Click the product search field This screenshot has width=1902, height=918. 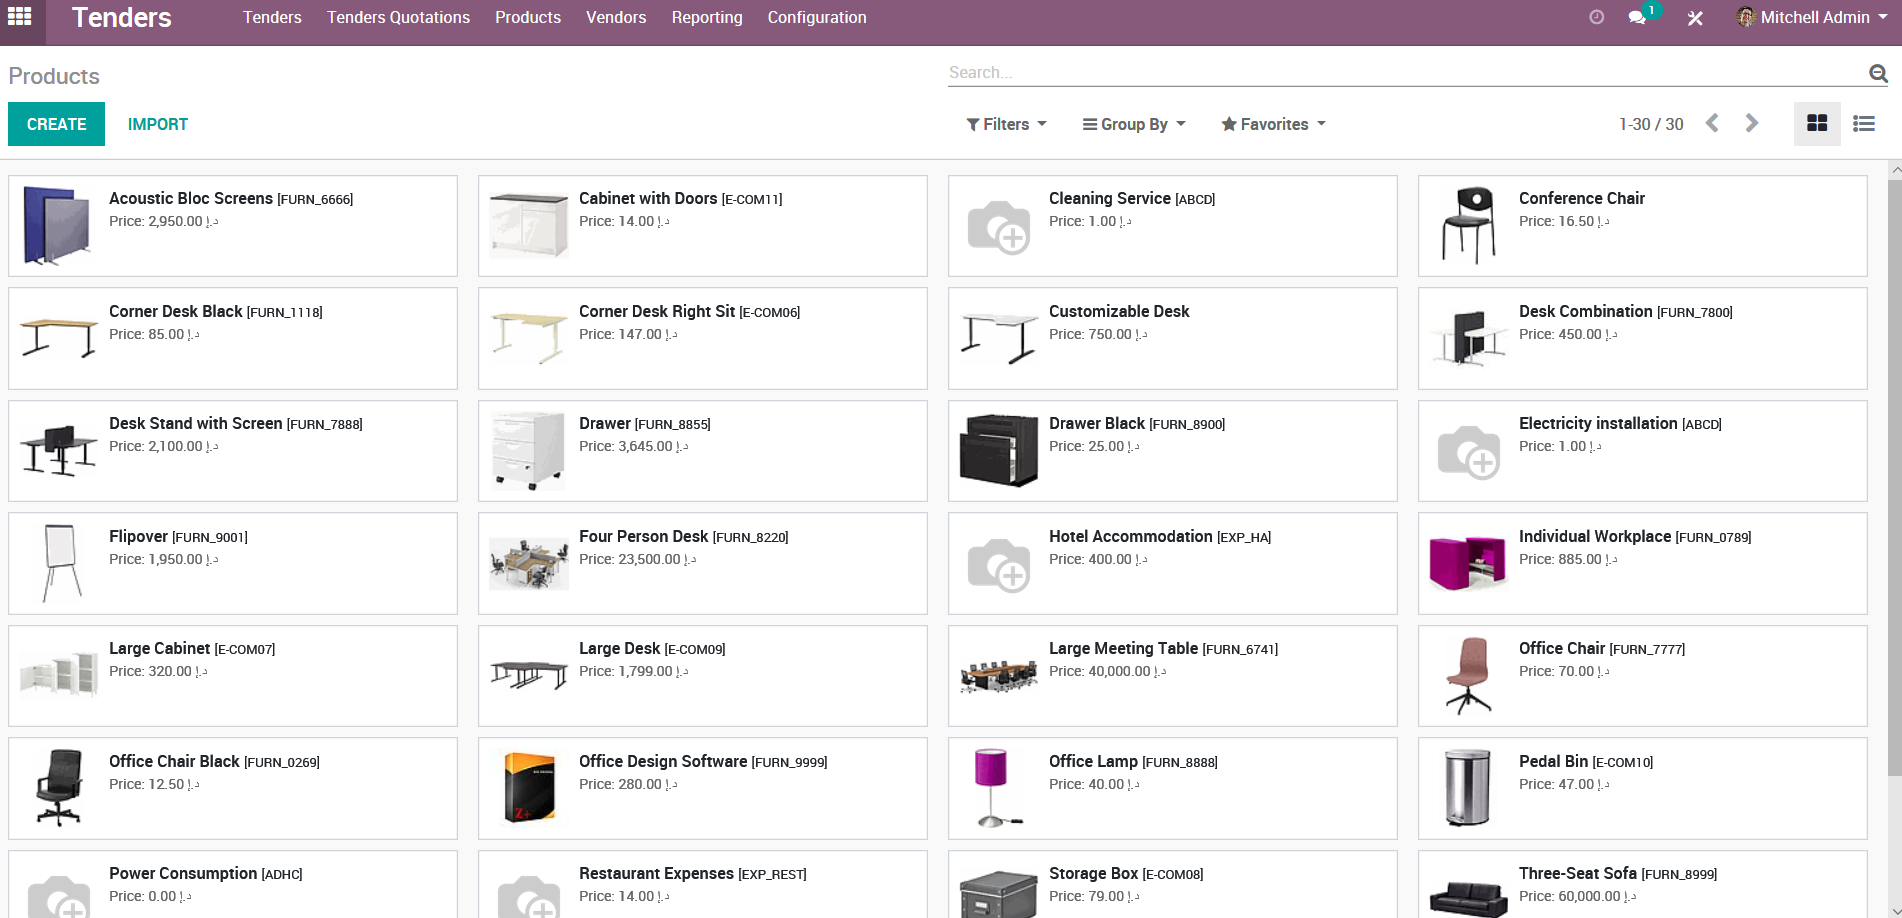(x=1400, y=73)
